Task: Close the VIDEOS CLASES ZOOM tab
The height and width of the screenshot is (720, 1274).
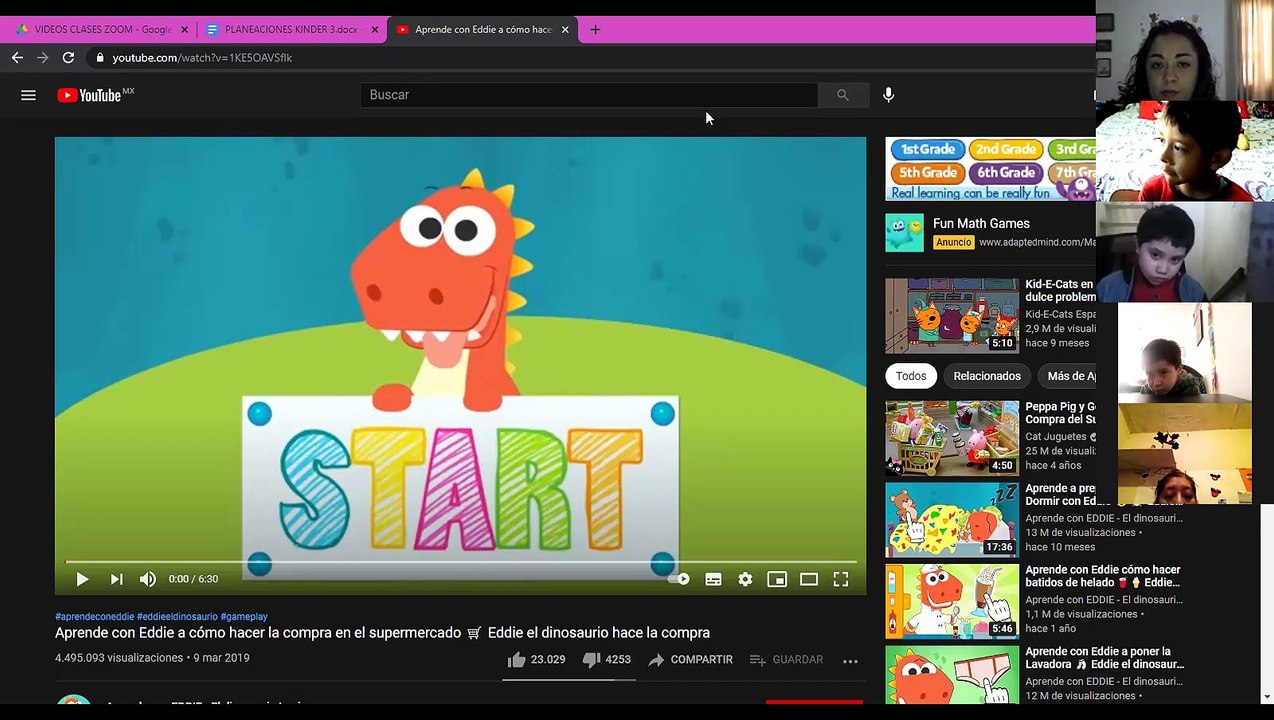Action: click(184, 30)
